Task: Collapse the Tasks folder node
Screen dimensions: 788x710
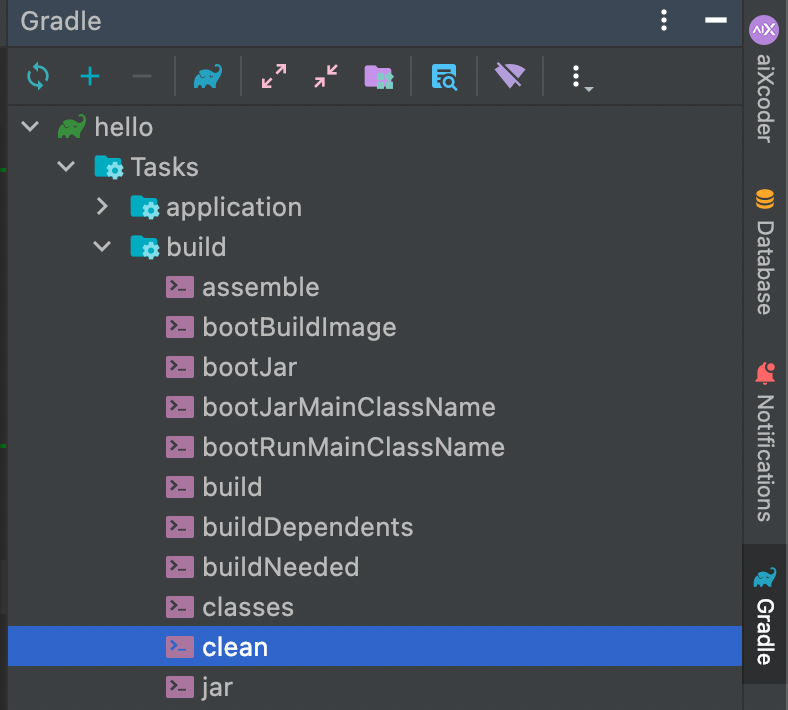Action: tap(66, 166)
